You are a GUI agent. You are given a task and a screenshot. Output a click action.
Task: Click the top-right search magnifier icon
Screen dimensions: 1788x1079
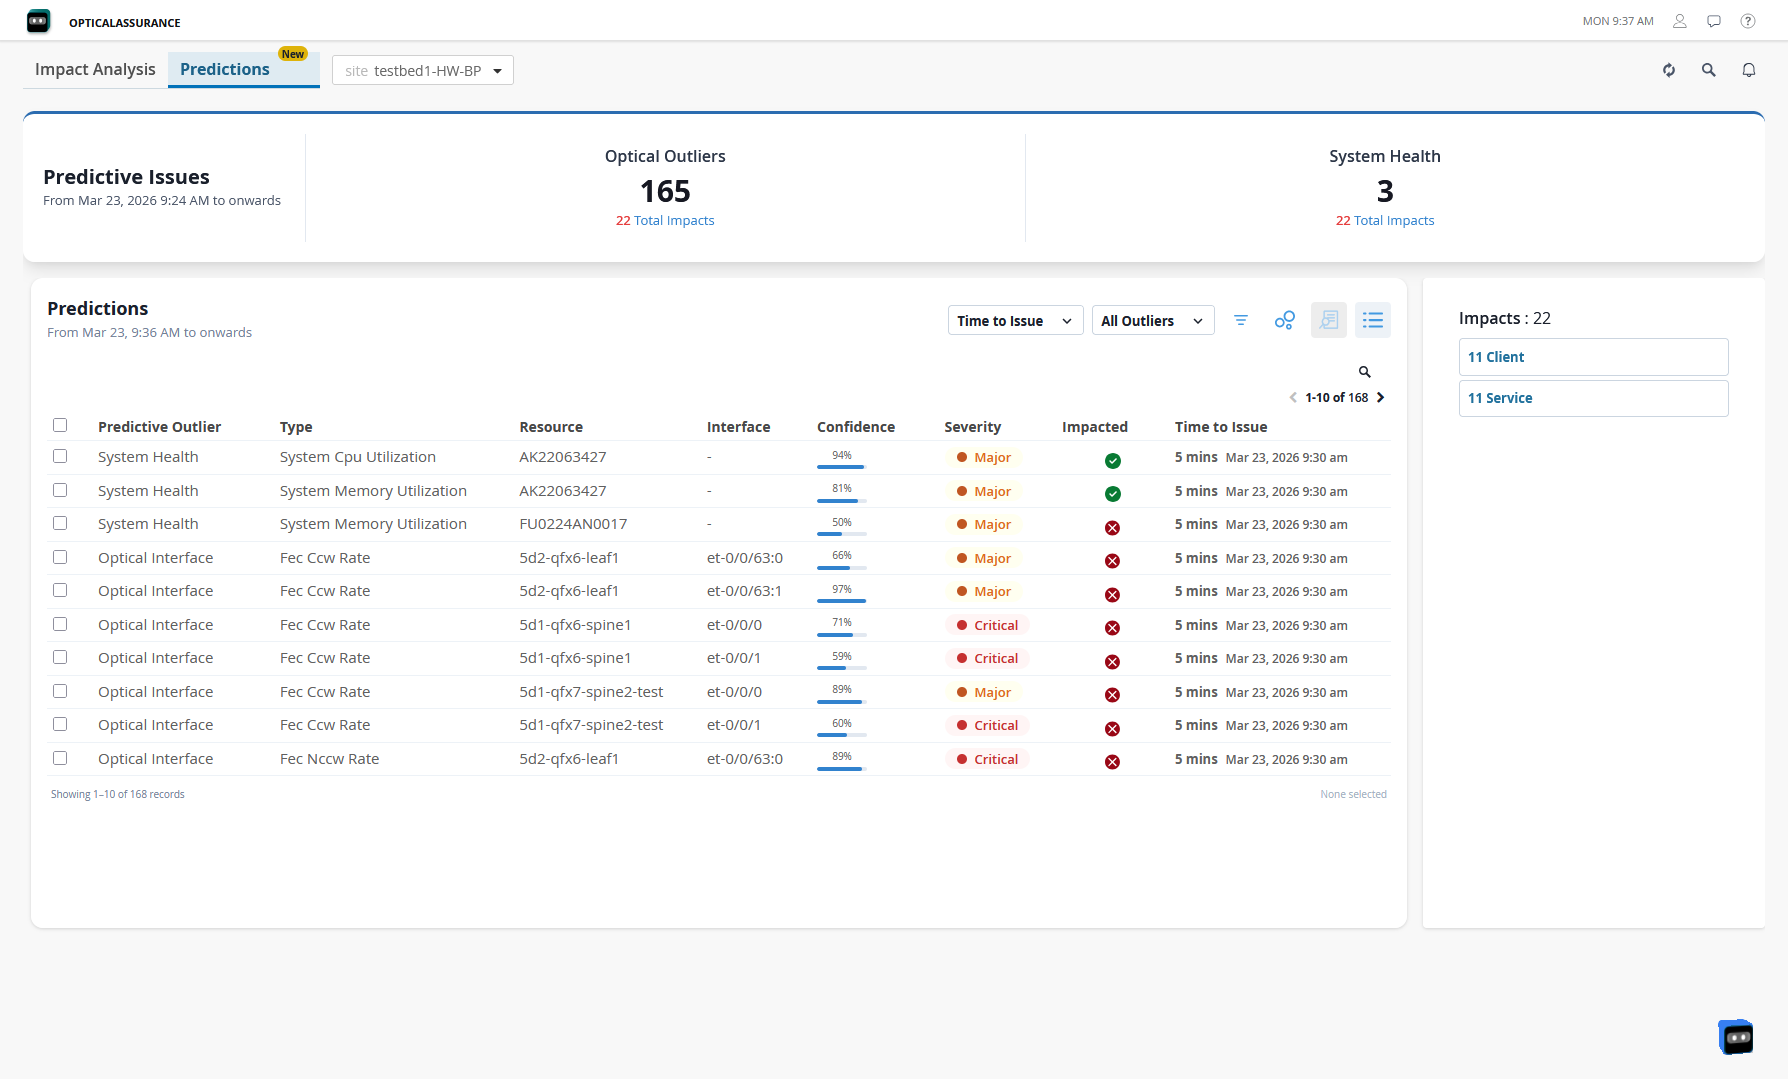(1709, 70)
